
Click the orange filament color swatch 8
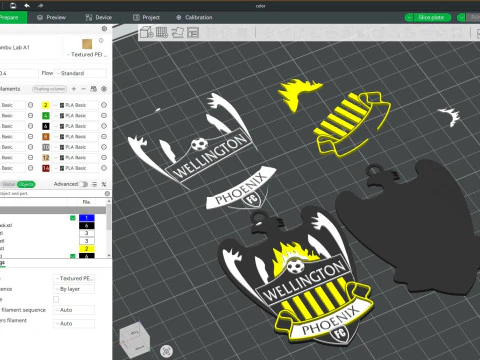[46, 137]
